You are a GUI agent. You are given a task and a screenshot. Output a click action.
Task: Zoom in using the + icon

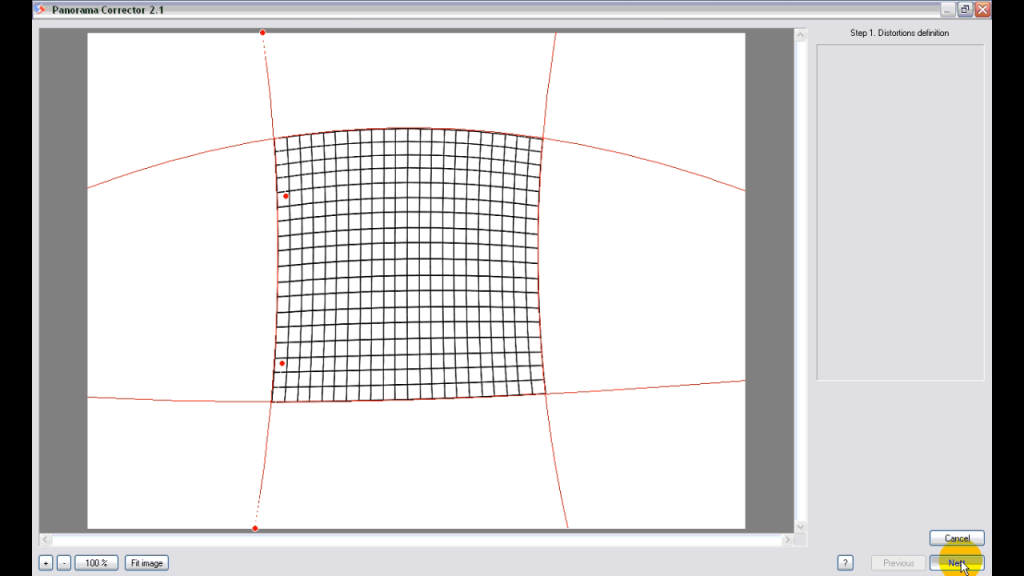click(44, 562)
